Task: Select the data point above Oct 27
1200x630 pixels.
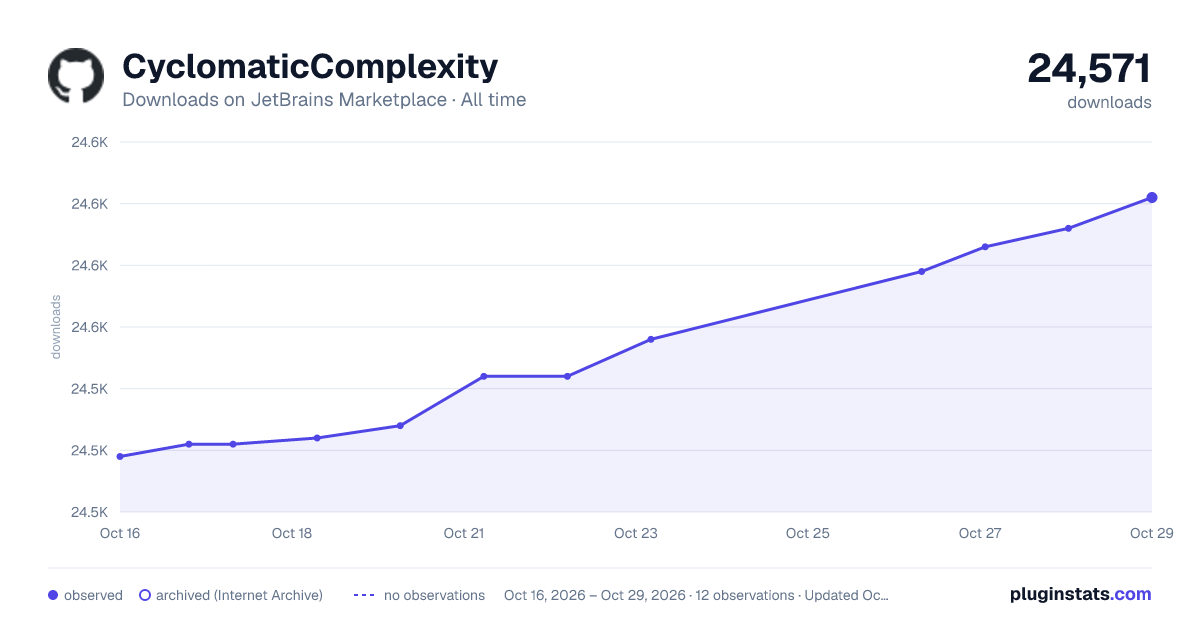Action: pos(985,247)
